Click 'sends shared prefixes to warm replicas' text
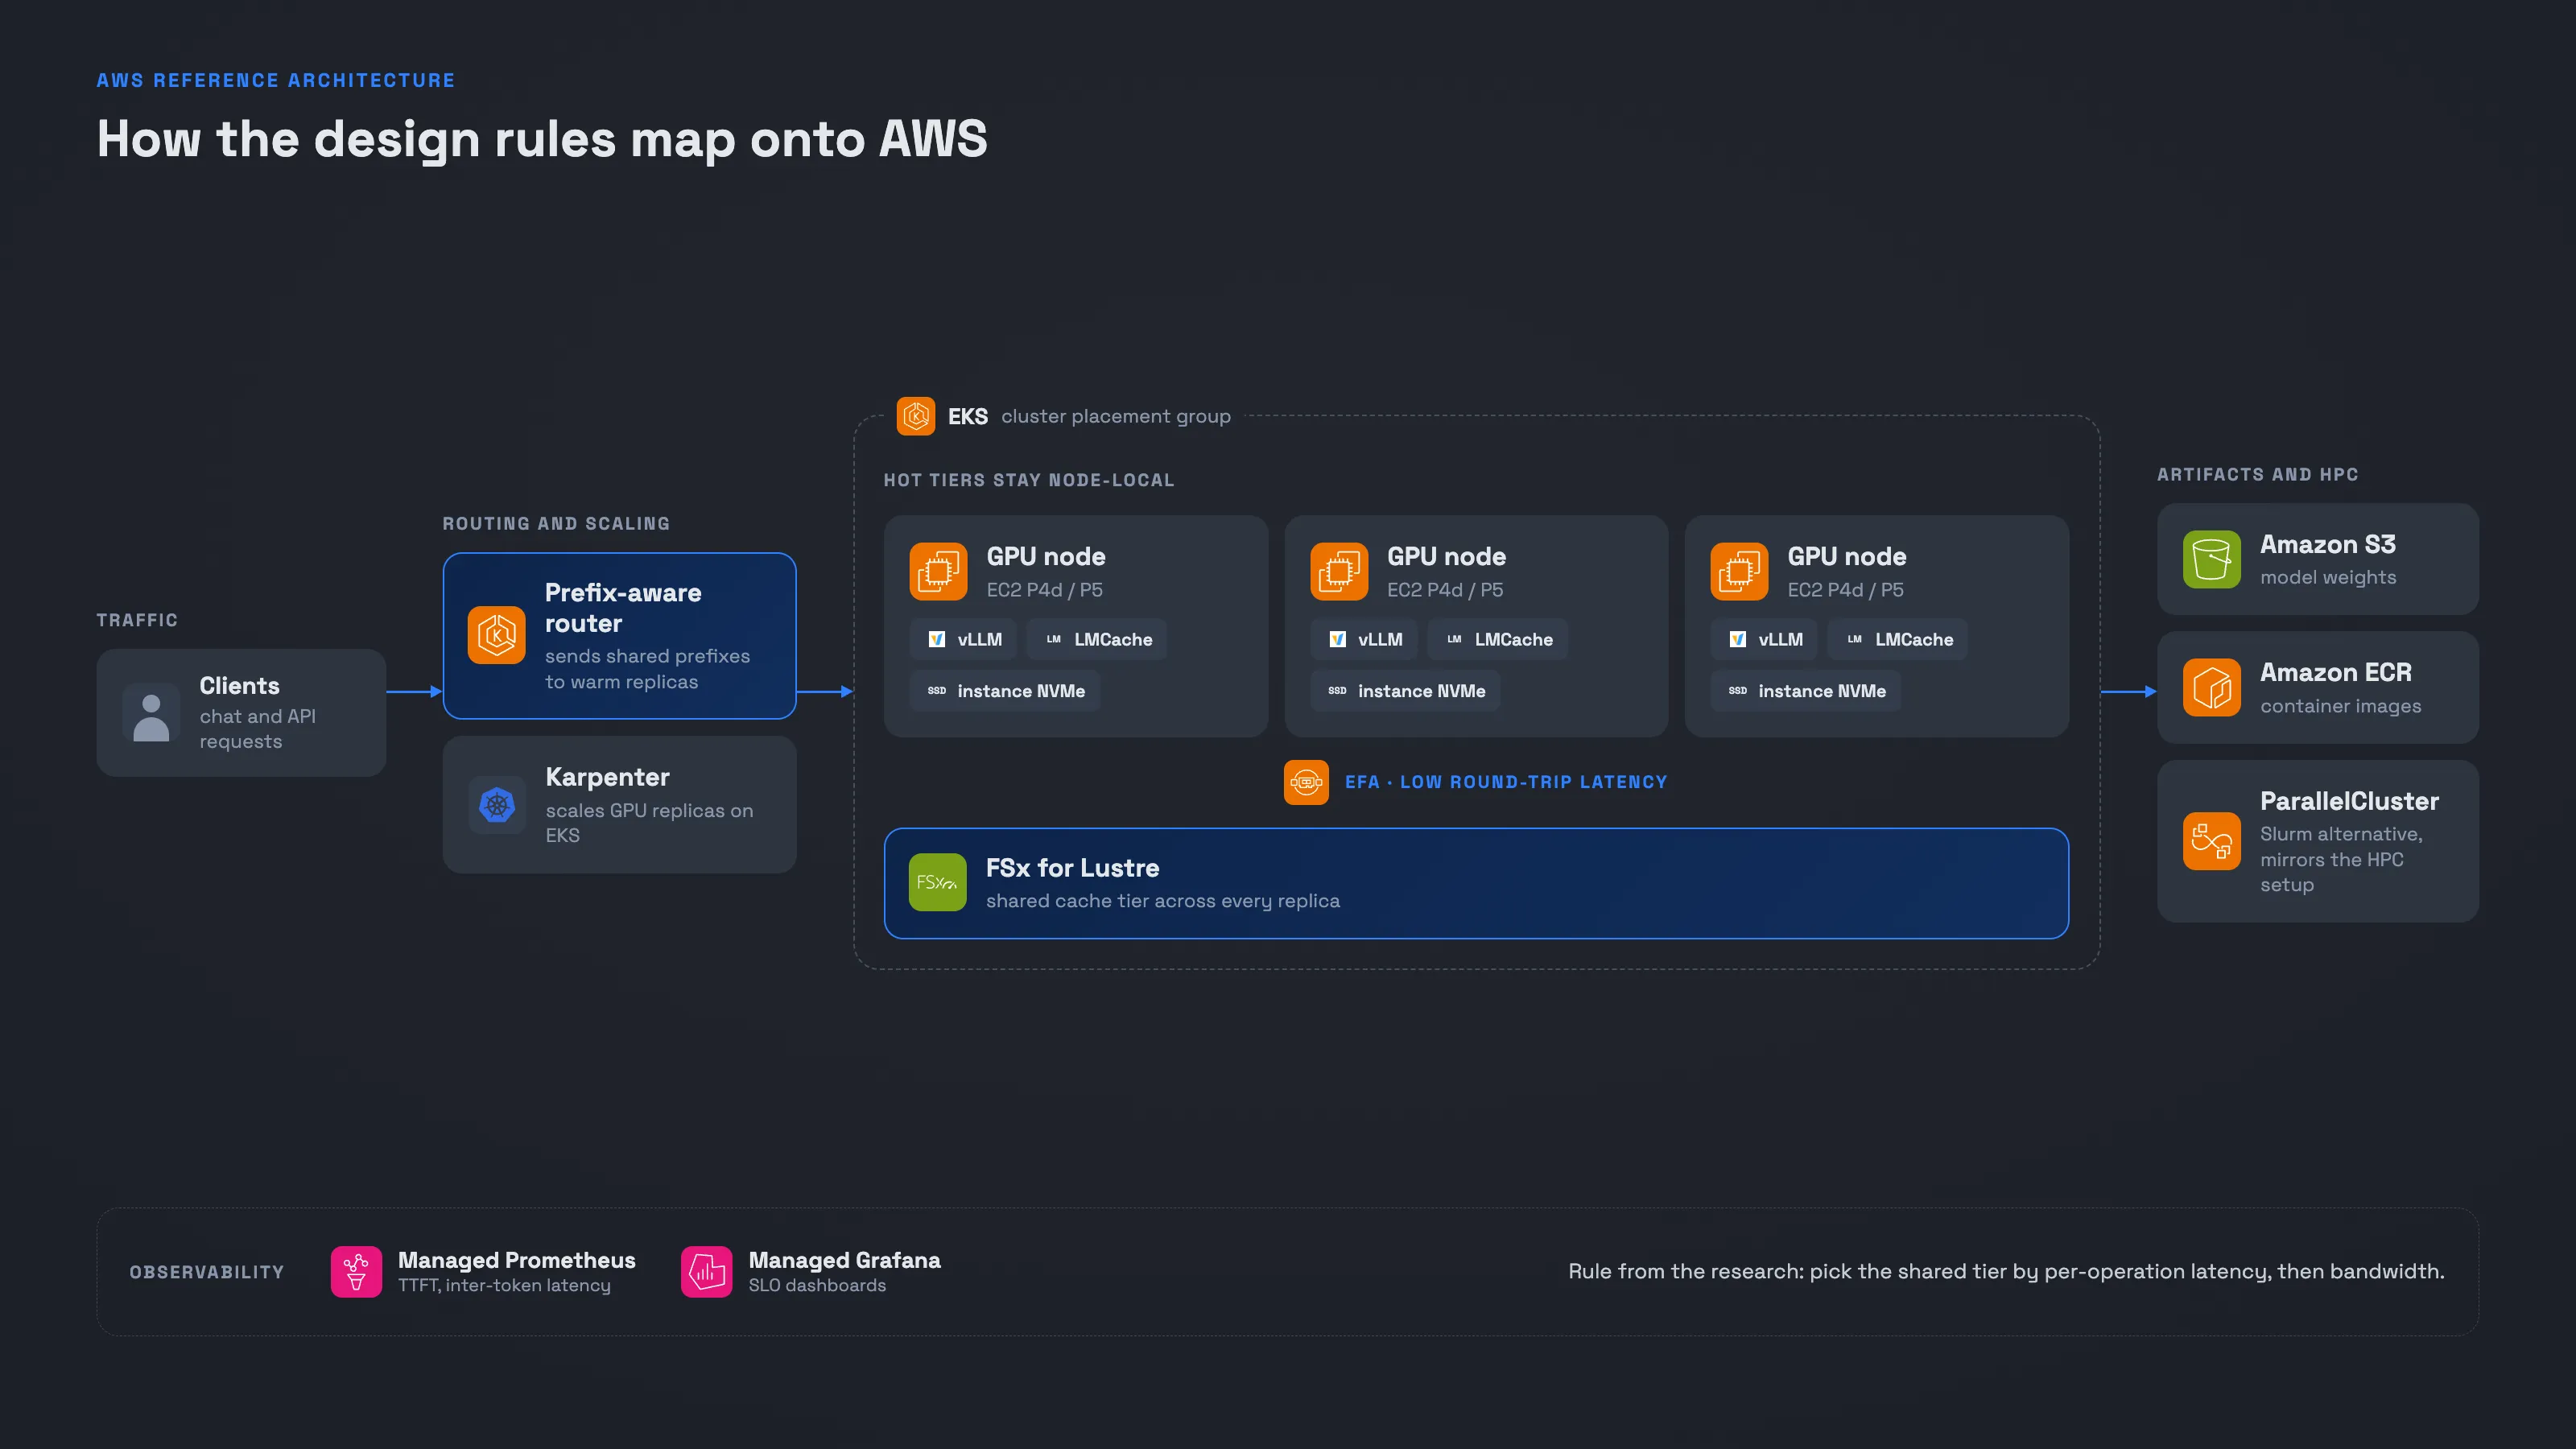 coord(647,669)
